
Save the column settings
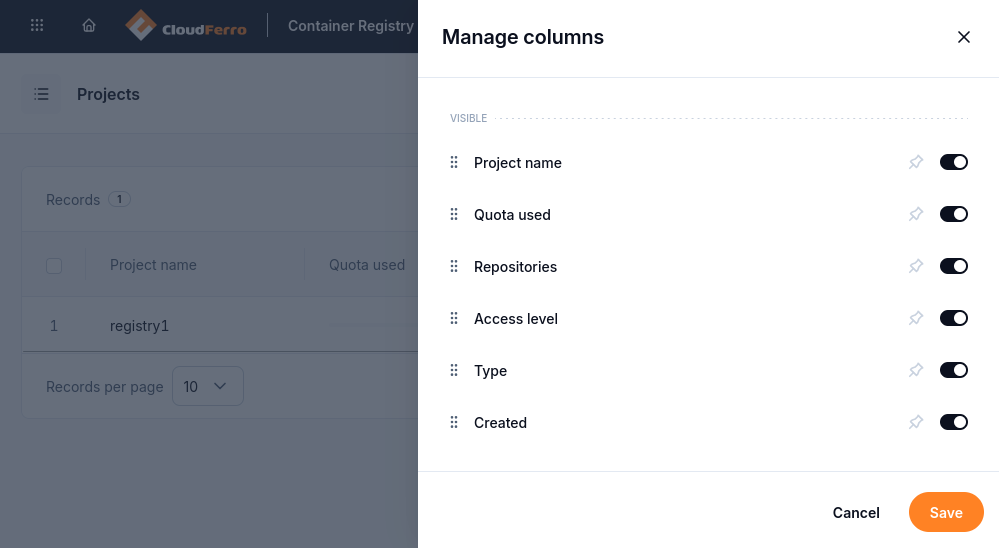click(946, 512)
